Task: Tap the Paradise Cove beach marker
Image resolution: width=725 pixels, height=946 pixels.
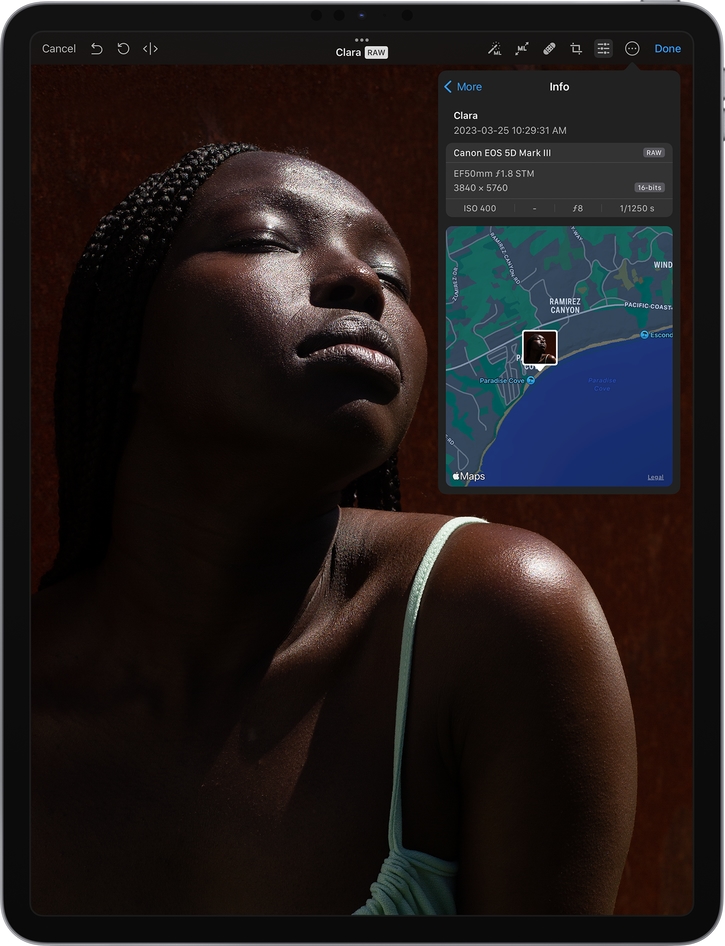Action: tap(531, 380)
